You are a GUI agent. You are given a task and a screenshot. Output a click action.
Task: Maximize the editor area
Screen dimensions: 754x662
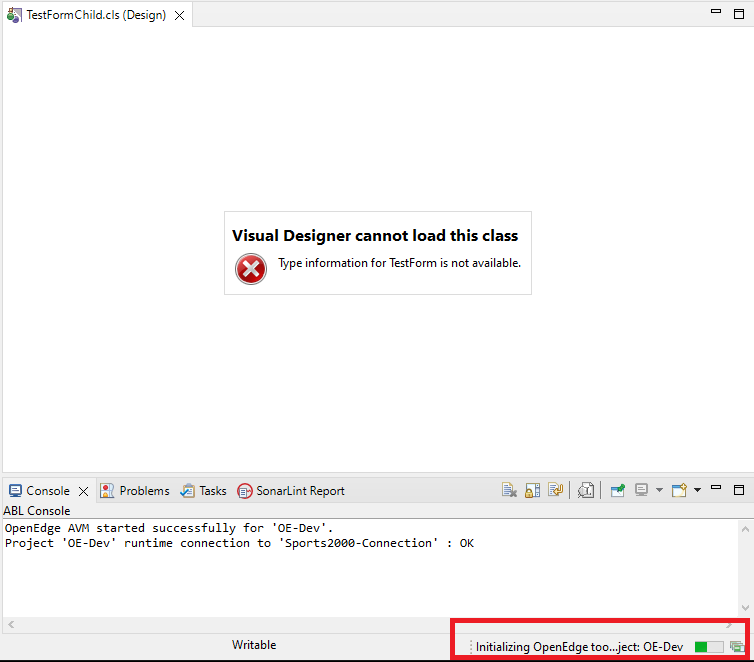(x=739, y=14)
